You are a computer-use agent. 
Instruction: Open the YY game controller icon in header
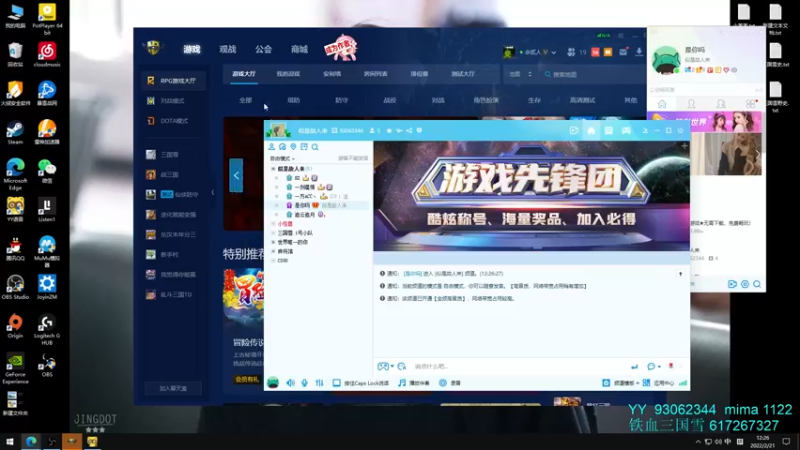tap(626, 131)
